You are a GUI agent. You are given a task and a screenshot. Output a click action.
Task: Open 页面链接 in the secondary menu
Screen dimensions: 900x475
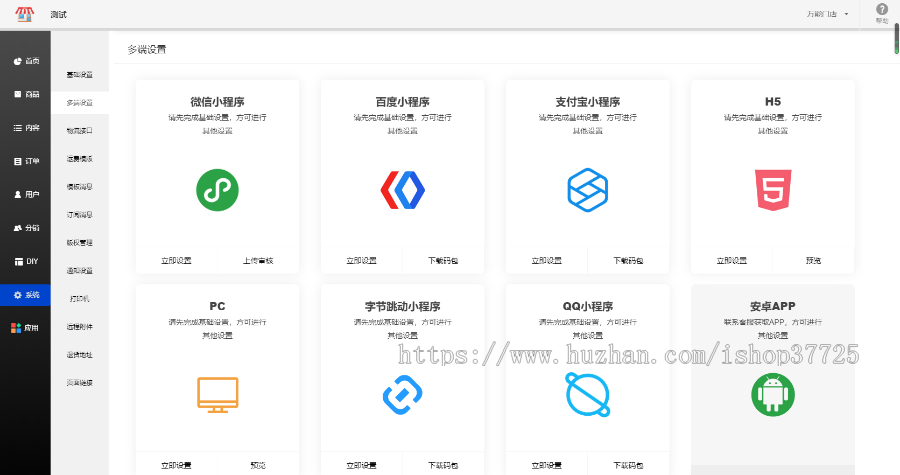pyautogui.click(x=79, y=383)
